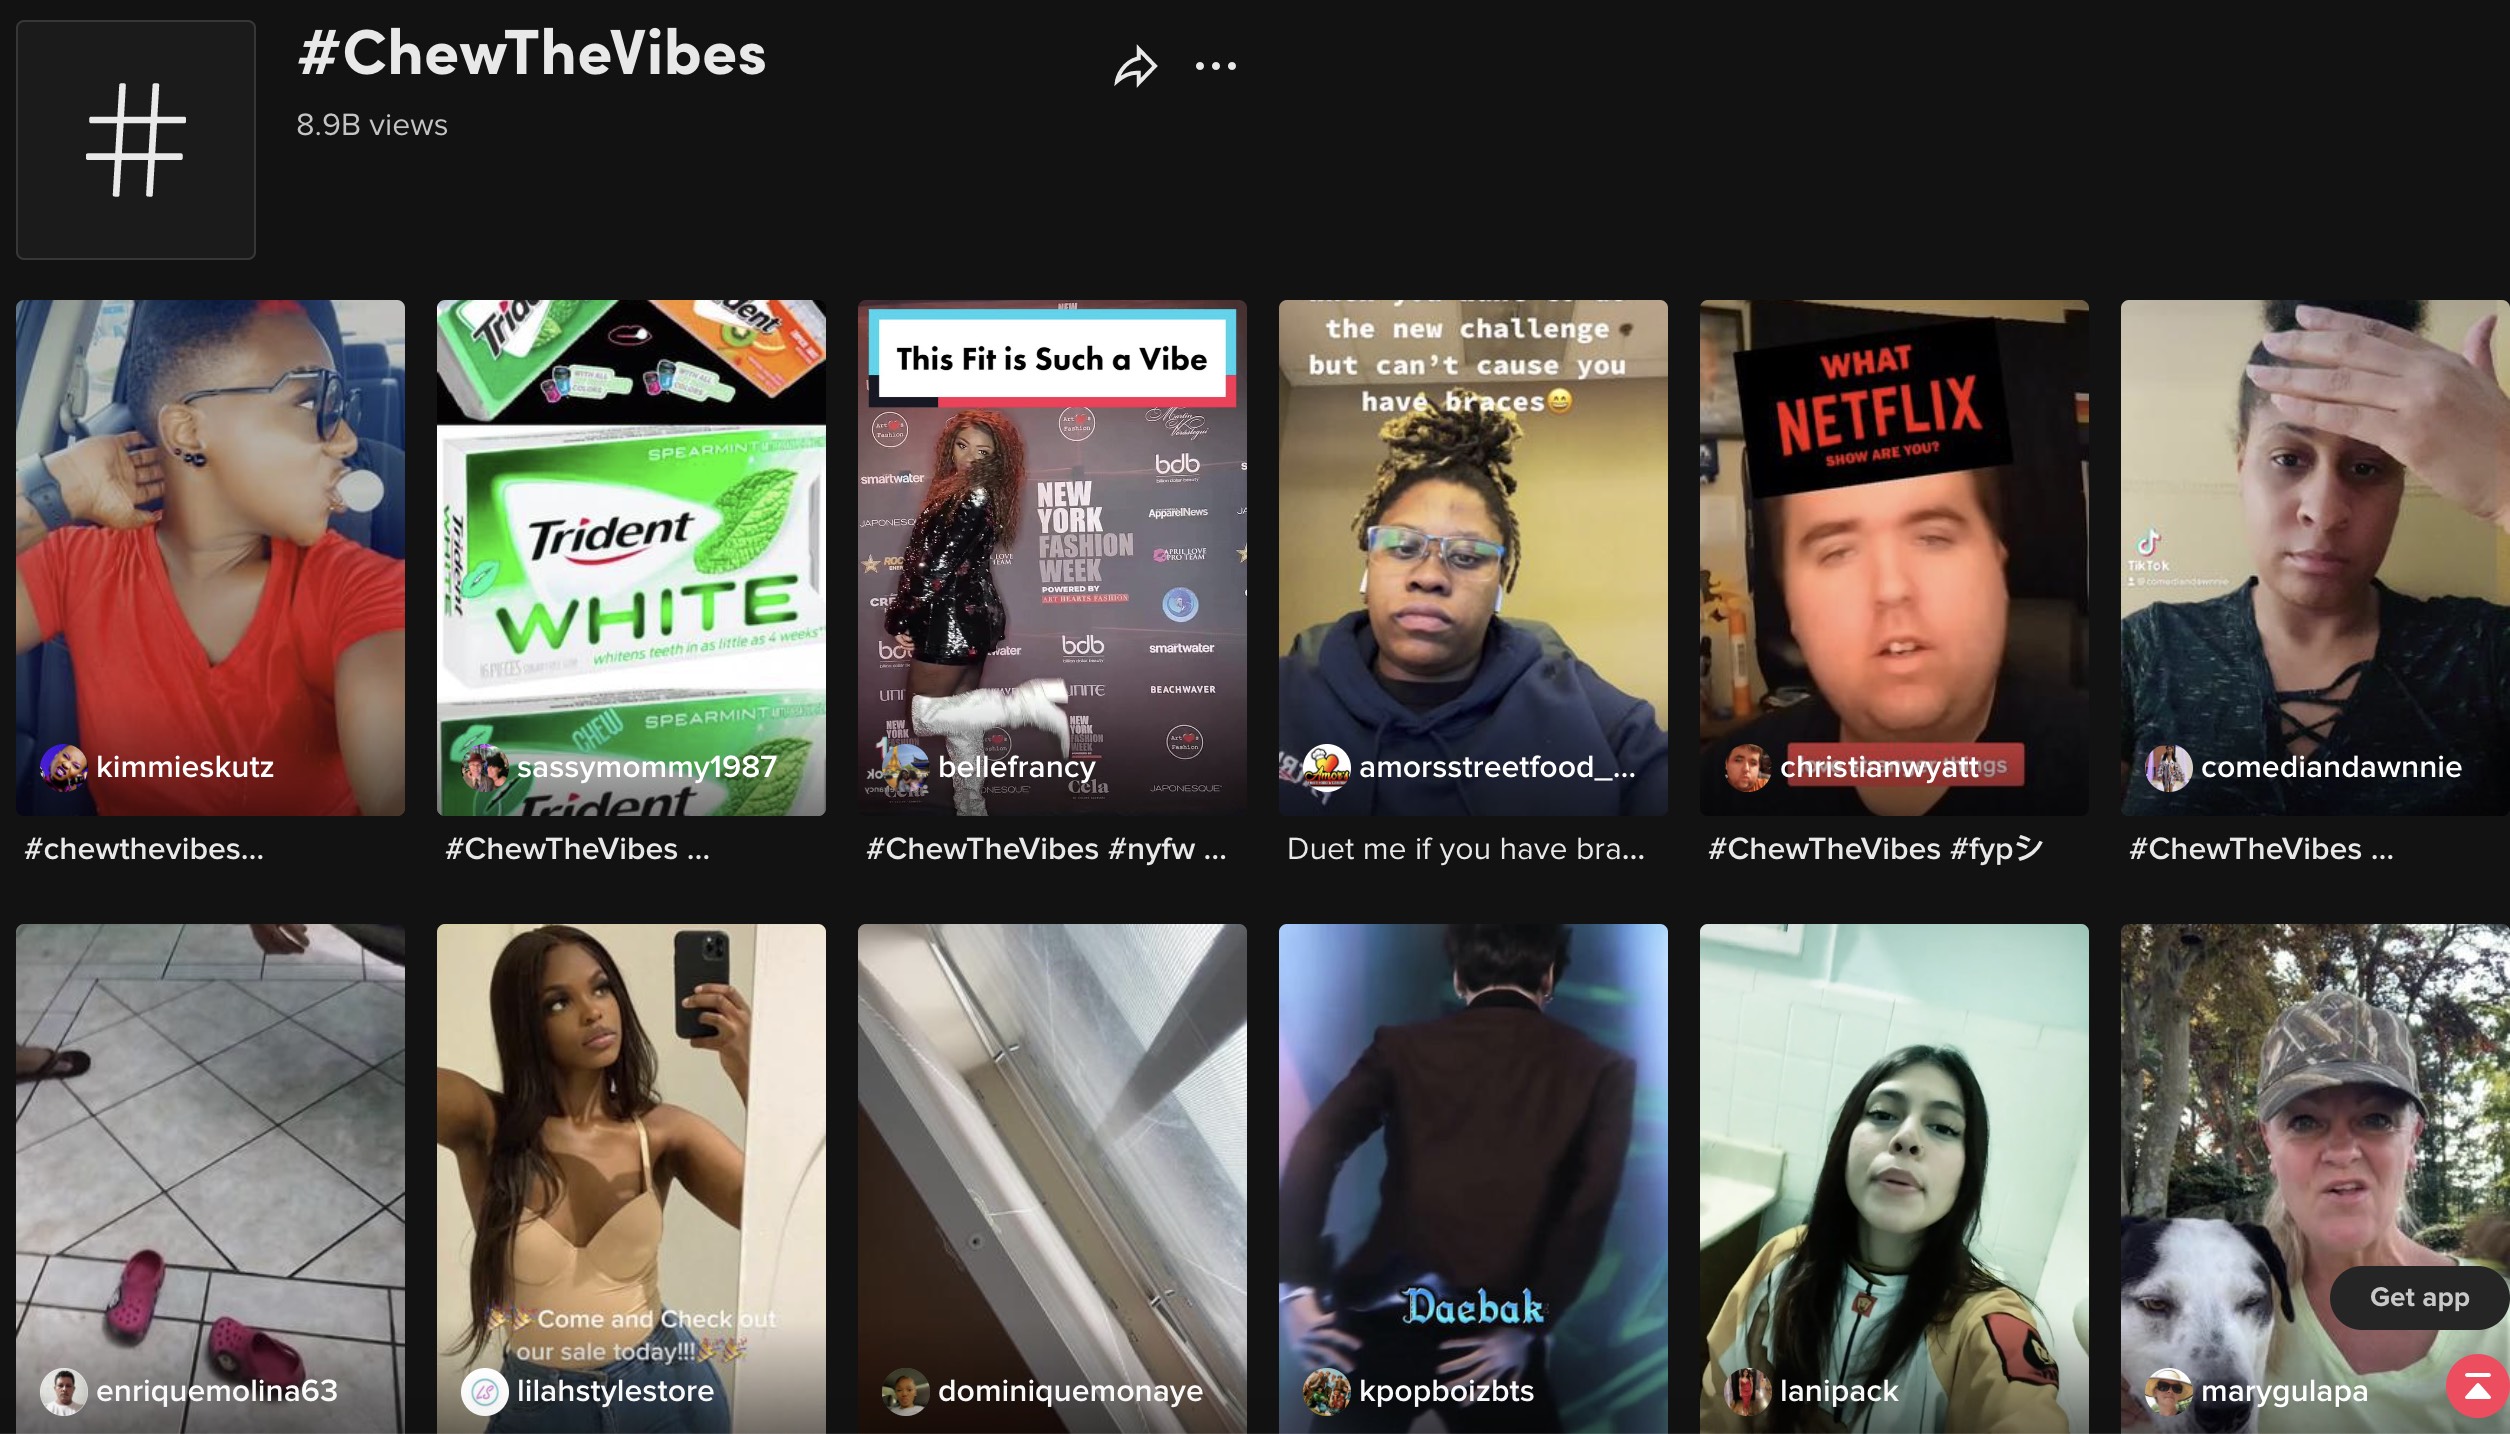Click amorsstreetfood_ username link
2510x1434 pixels.
(x=1496, y=767)
